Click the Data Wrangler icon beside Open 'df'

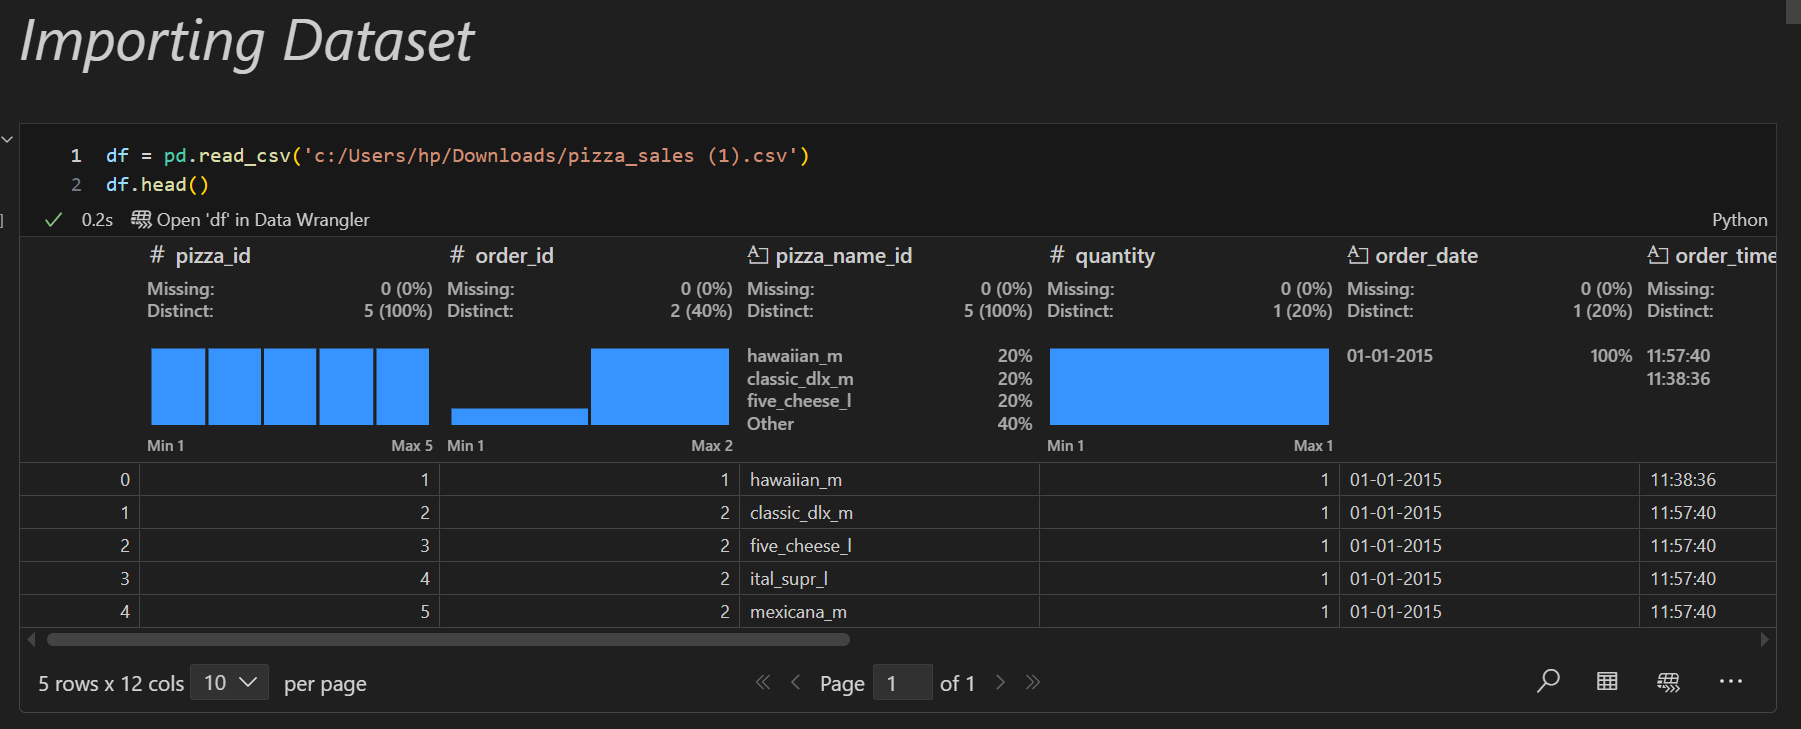coord(141,219)
